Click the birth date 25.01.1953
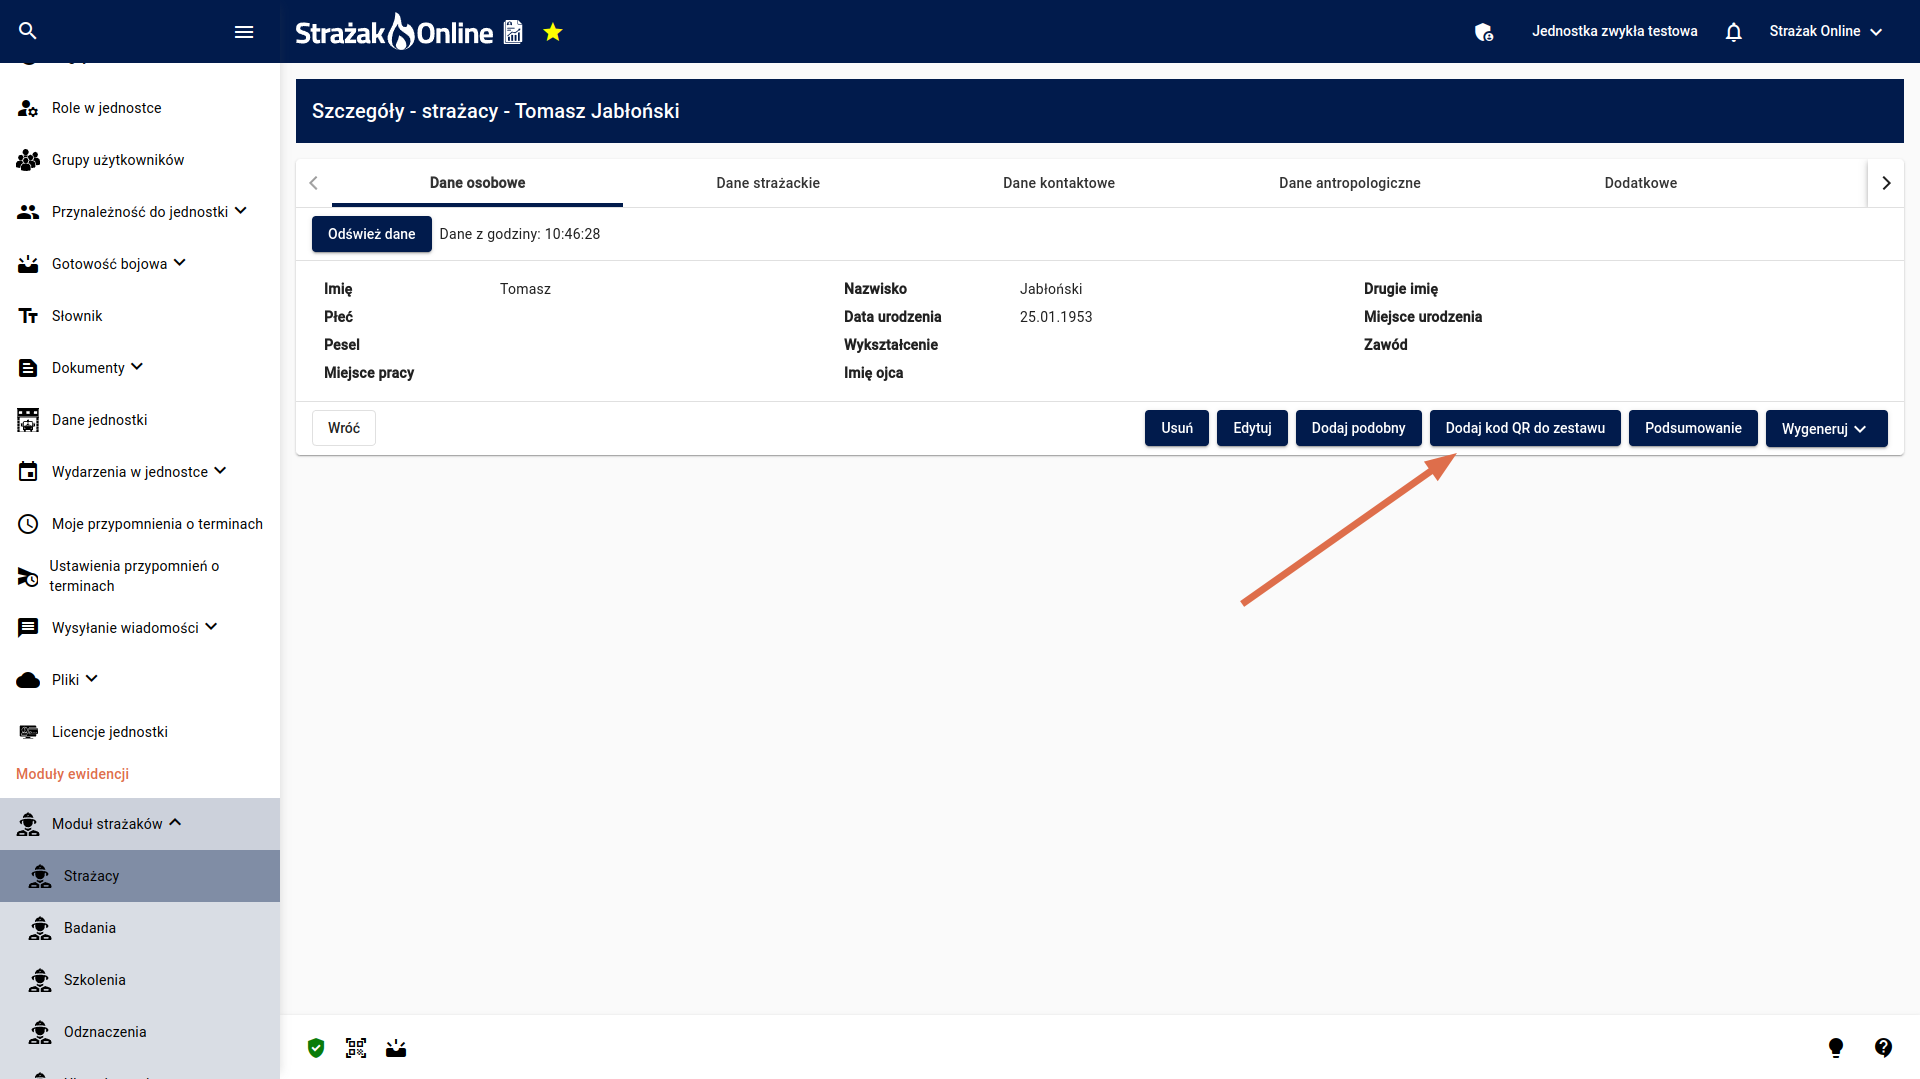This screenshot has height=1079, width=1920. pos(1056,317)
